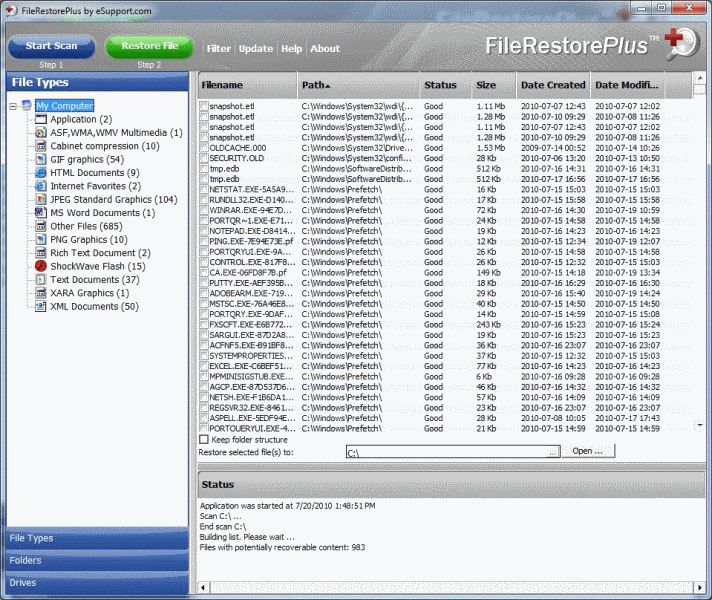
Task: Collapse the My Computer tree node
Action: (x=13, y=106)
